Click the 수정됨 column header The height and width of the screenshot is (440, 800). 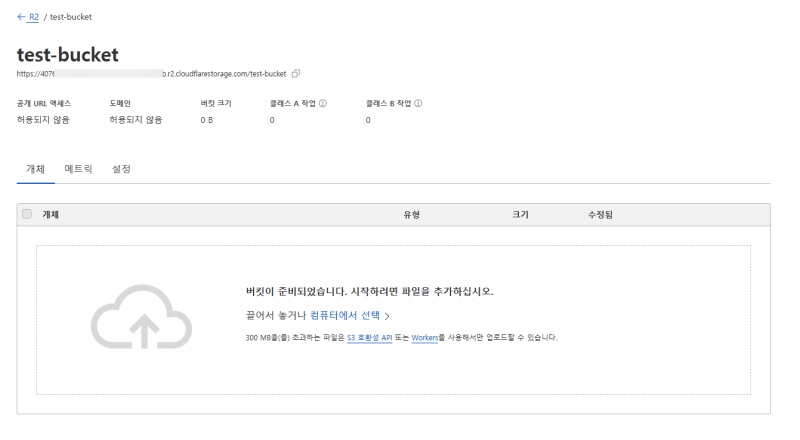pyautogui.click(x=601, y=214)
